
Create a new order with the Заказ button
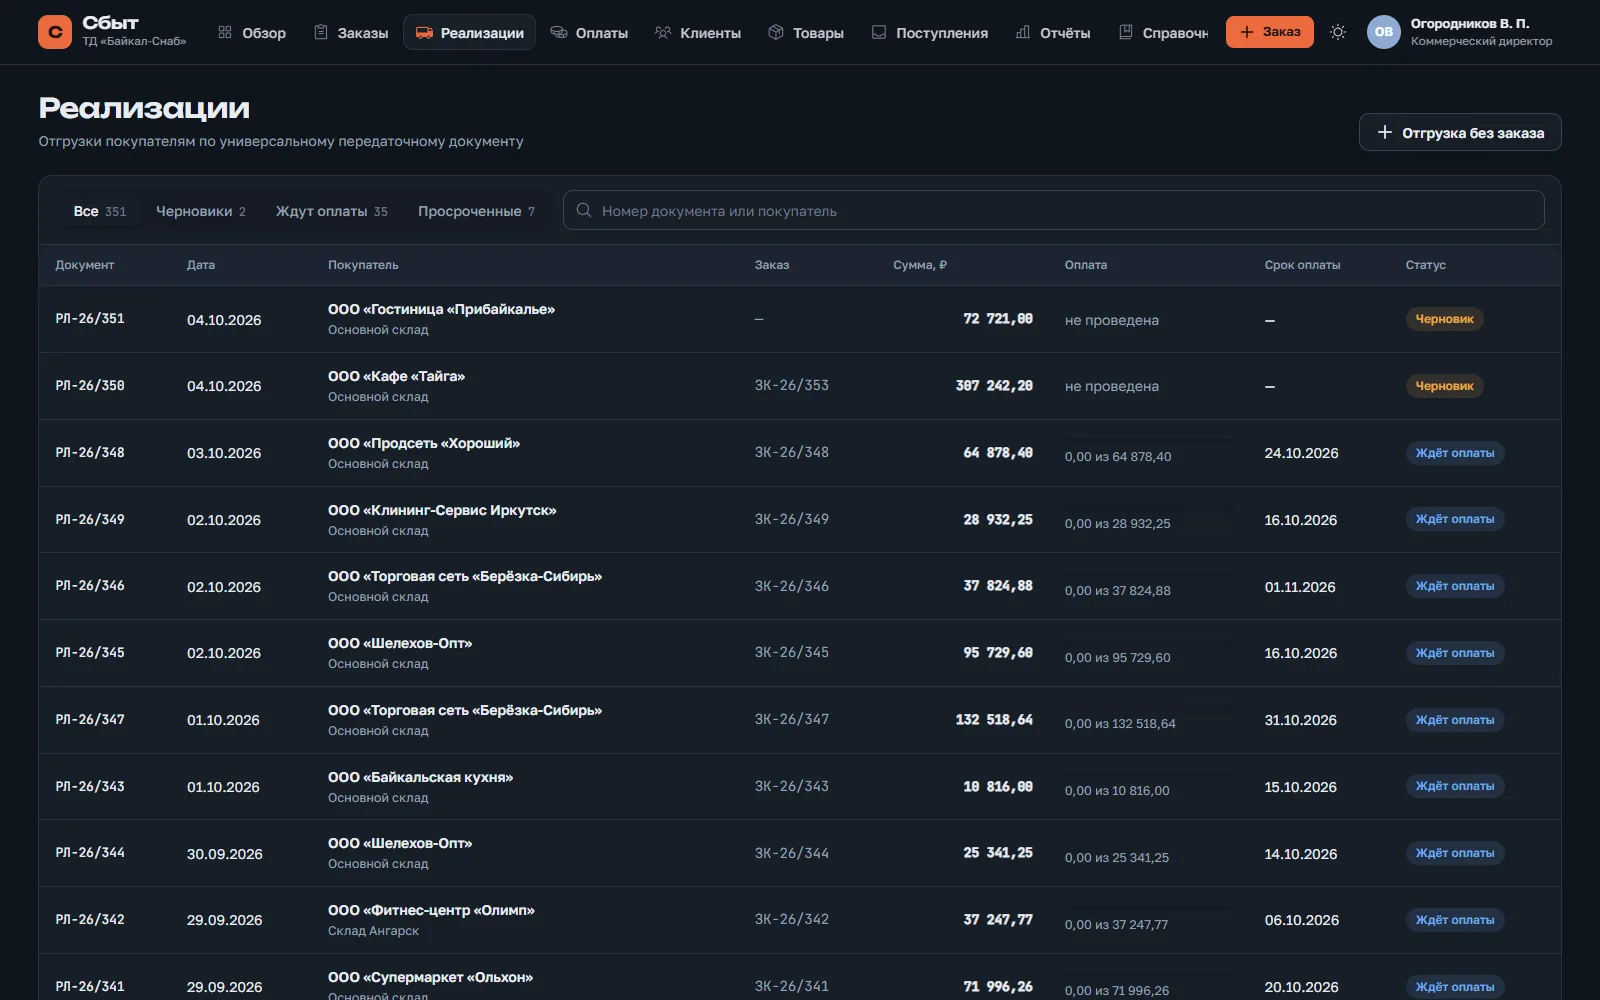(1270, 32)
